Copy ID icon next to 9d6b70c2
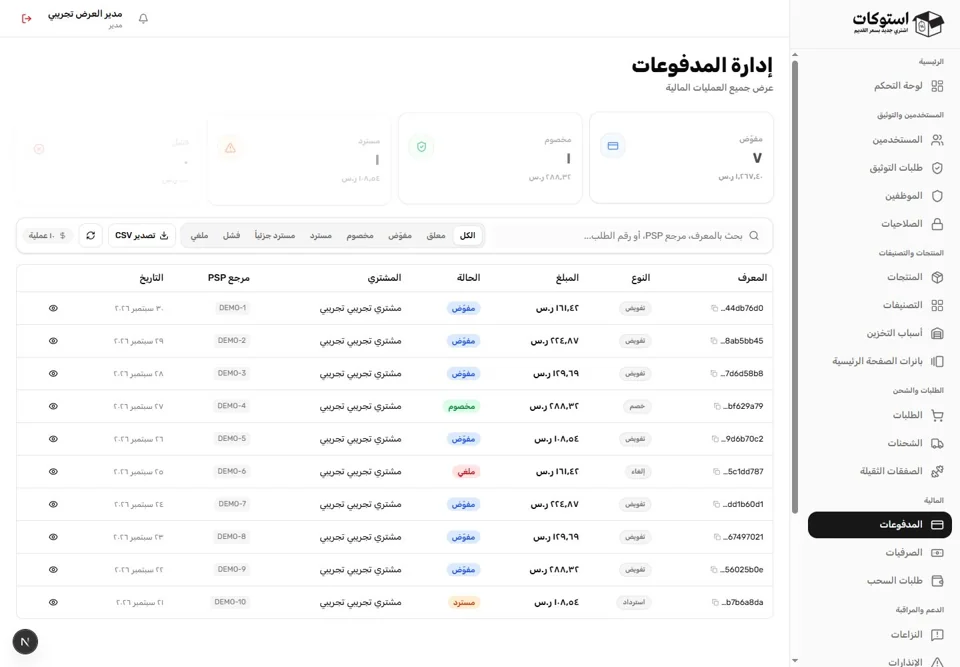960x667 pixels. coord(714,439)
